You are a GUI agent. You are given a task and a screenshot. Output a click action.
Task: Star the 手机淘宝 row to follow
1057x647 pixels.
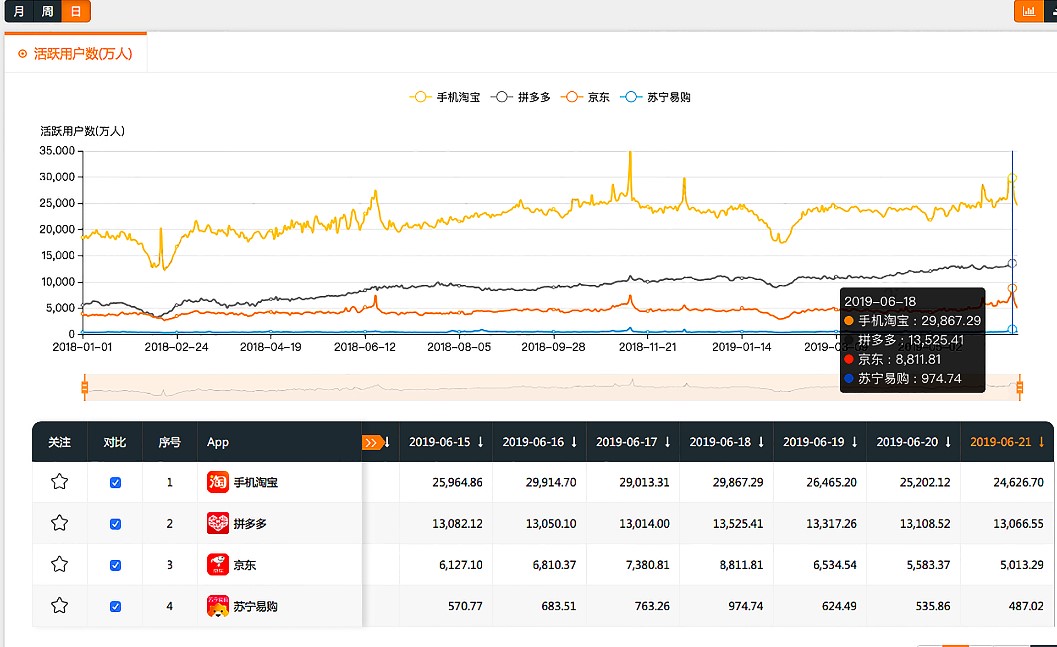pos(59,482)
